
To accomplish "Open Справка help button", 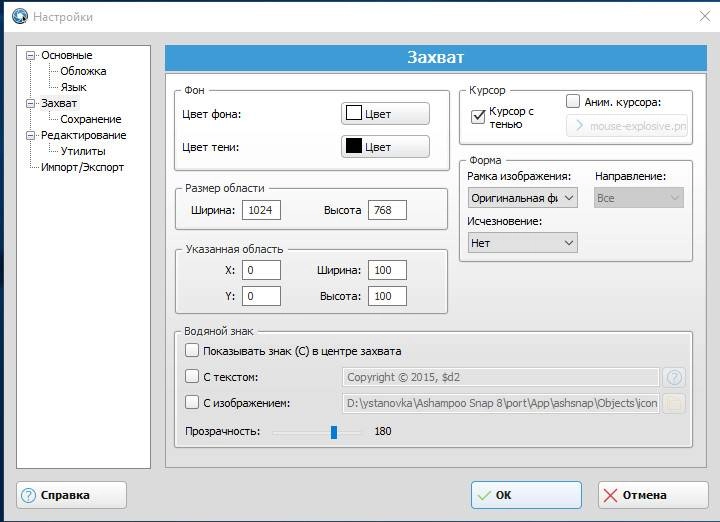I will tap(72, 495).
